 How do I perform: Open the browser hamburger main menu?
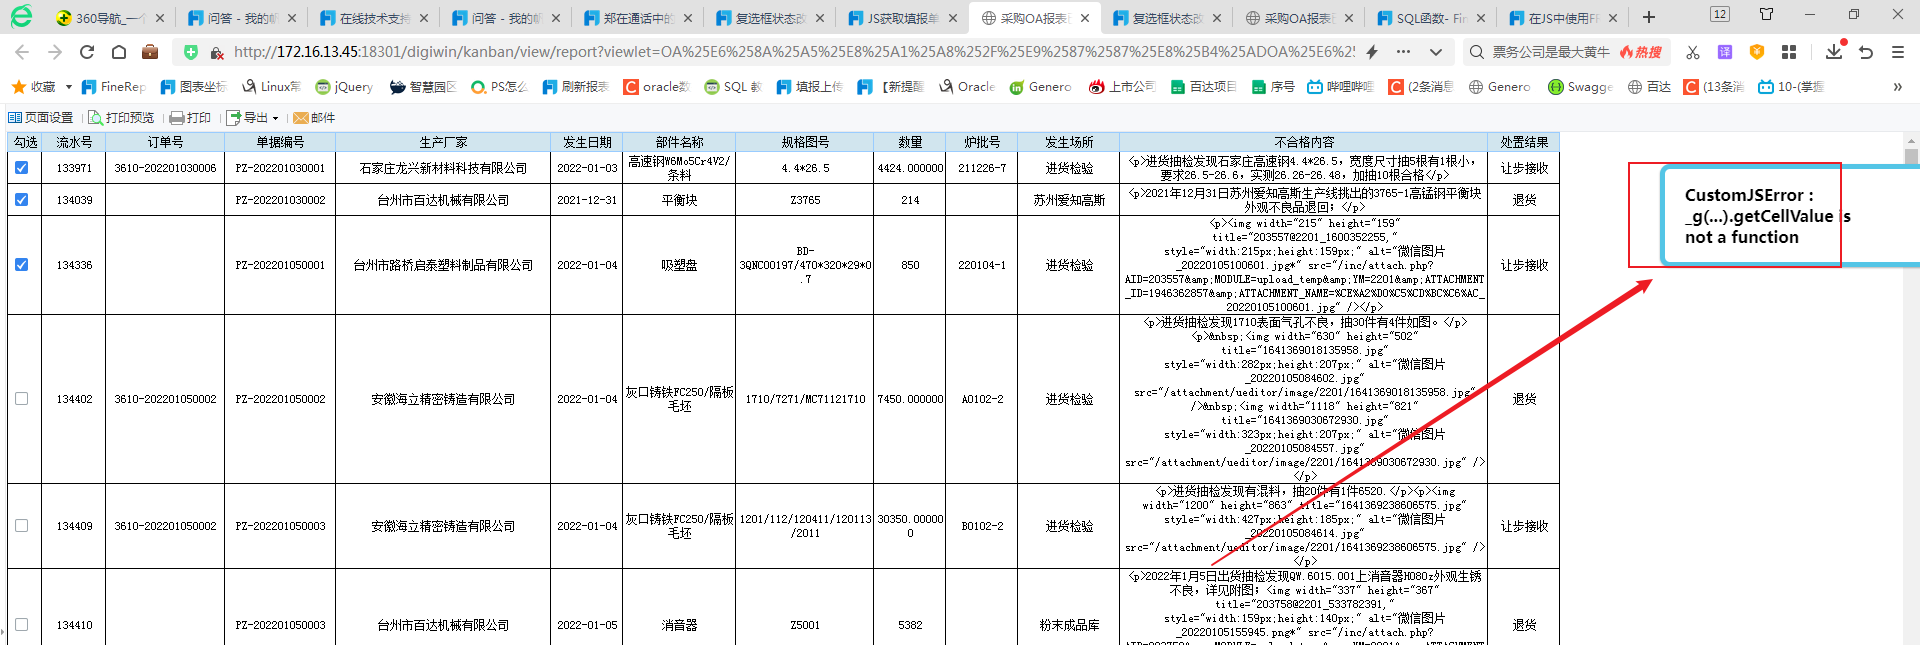click(x=1898, y=52)
